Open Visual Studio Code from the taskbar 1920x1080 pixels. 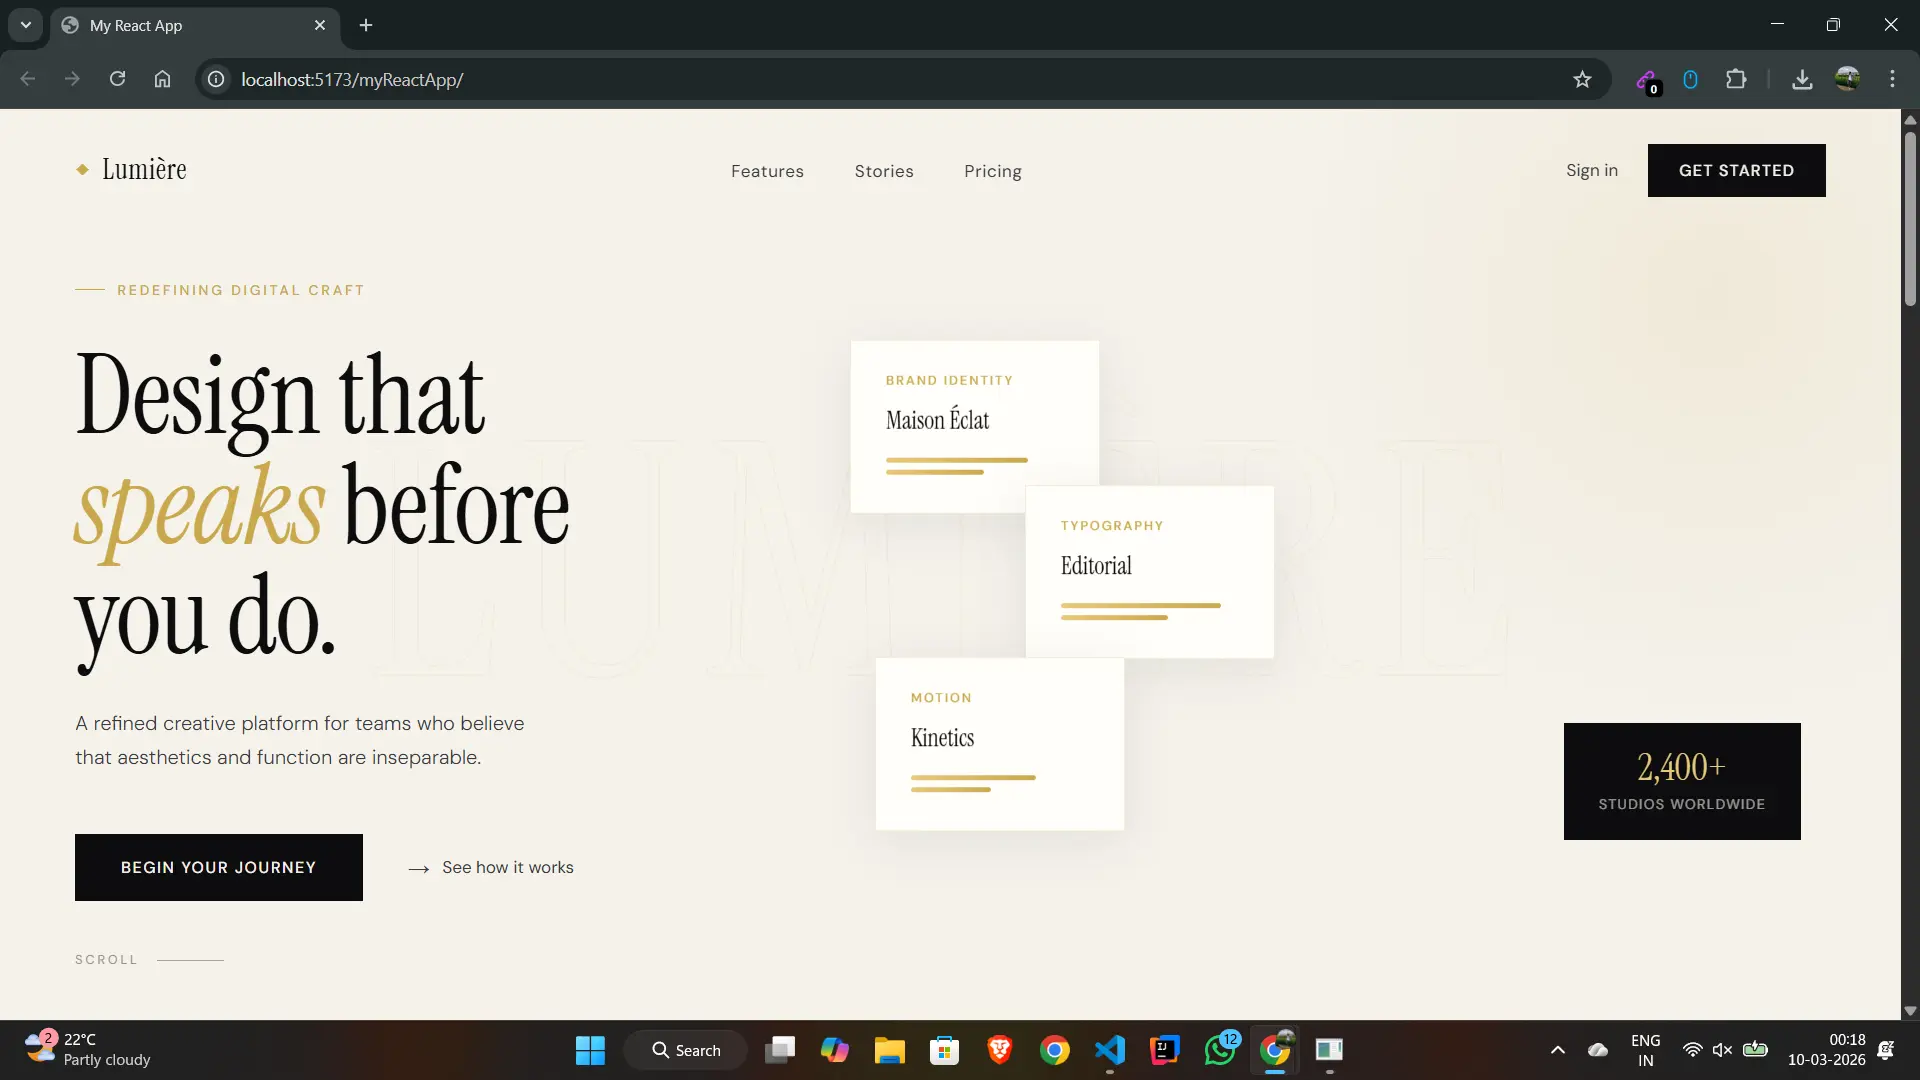click(x=1110, y=1050)
